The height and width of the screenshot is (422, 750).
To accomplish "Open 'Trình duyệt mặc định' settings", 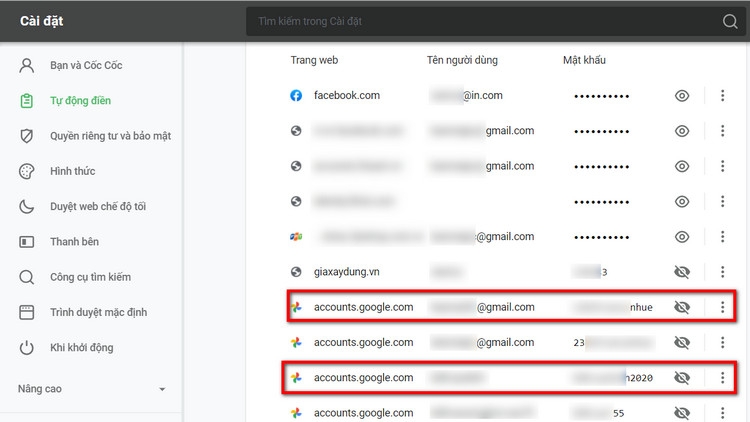I will [x=99, y=312].
